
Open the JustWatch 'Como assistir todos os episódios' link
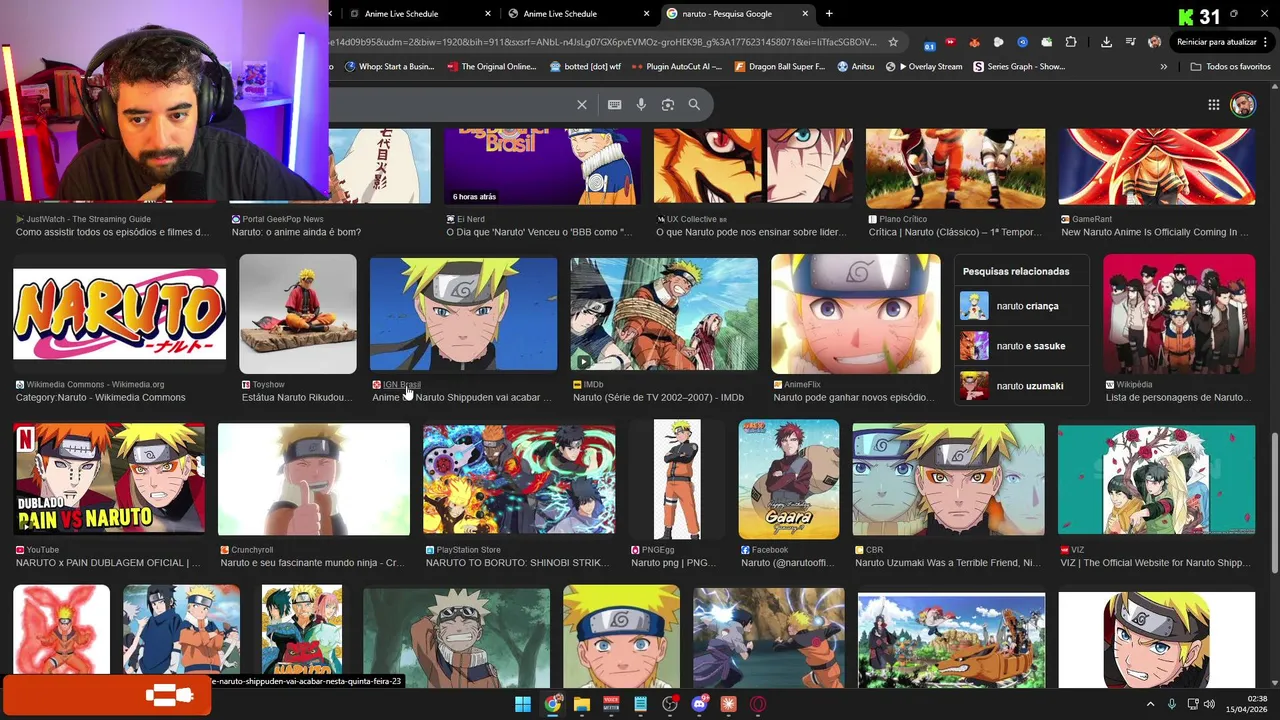112,232
